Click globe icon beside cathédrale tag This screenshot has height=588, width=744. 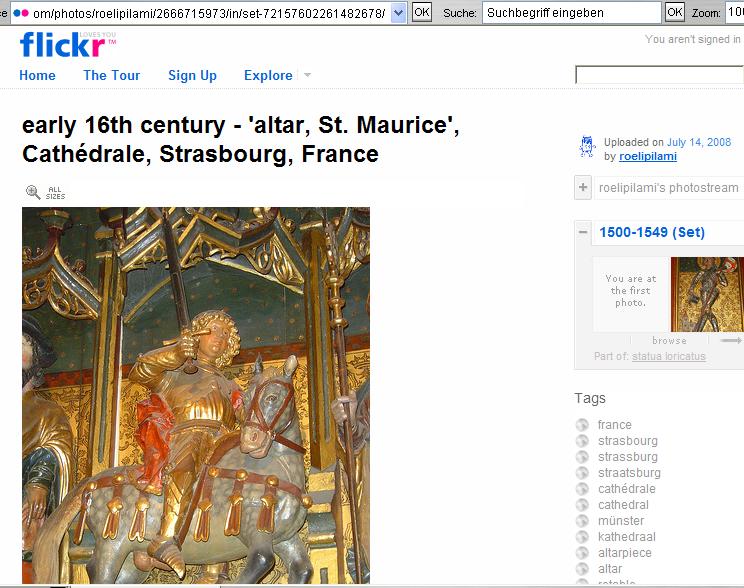[582, 489]
